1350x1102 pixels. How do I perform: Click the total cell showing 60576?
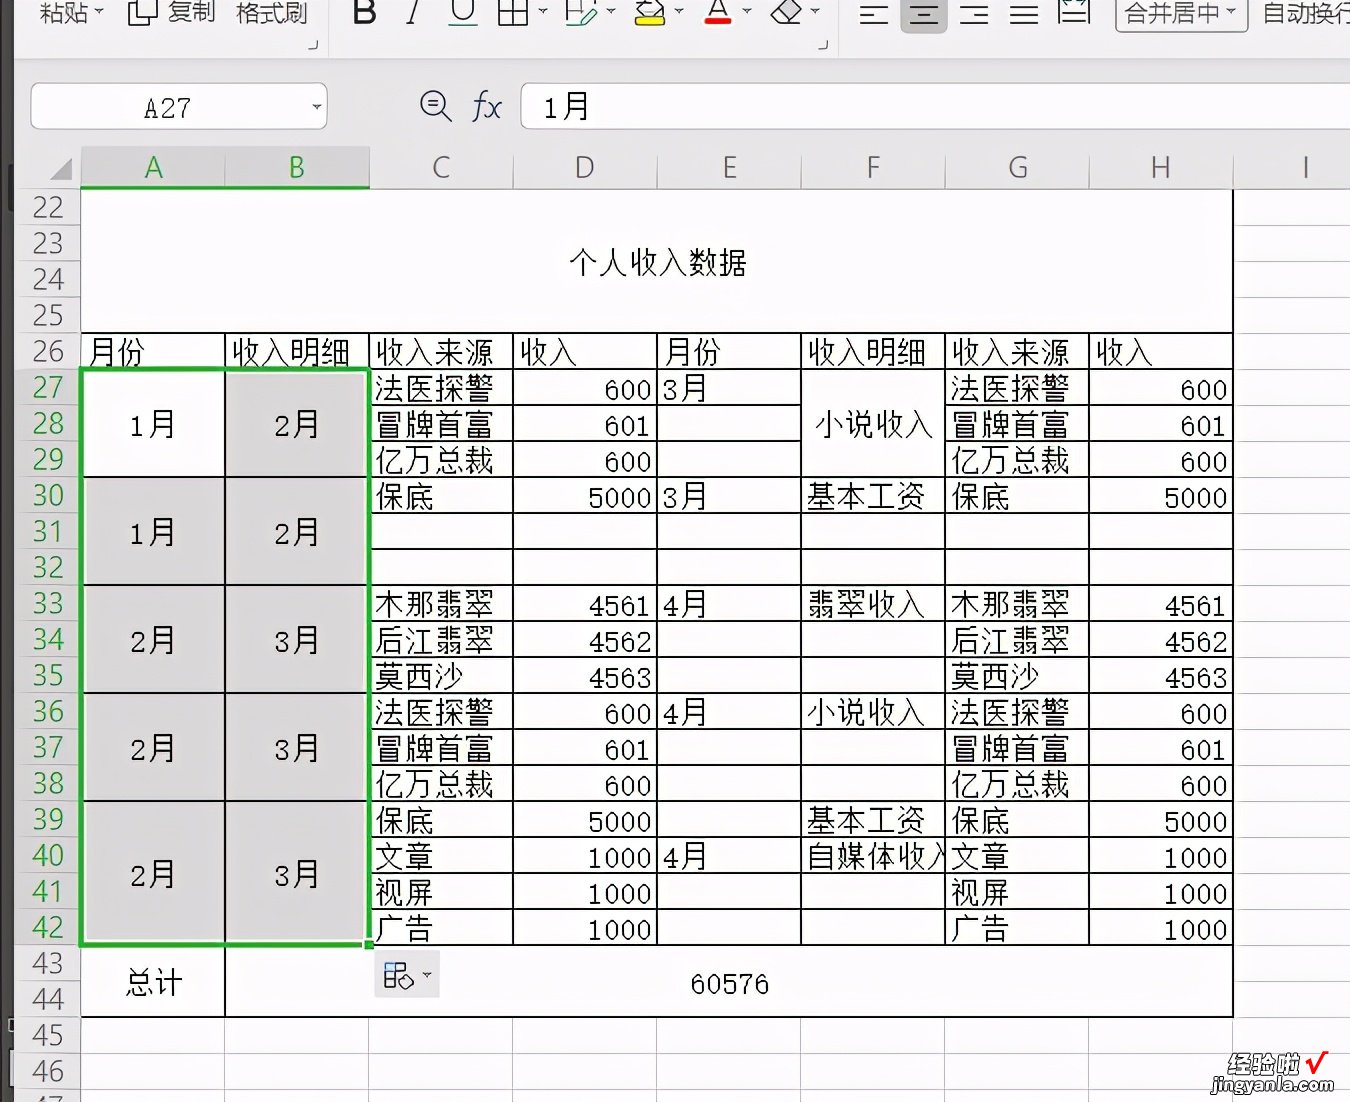(x=729, y=982)
